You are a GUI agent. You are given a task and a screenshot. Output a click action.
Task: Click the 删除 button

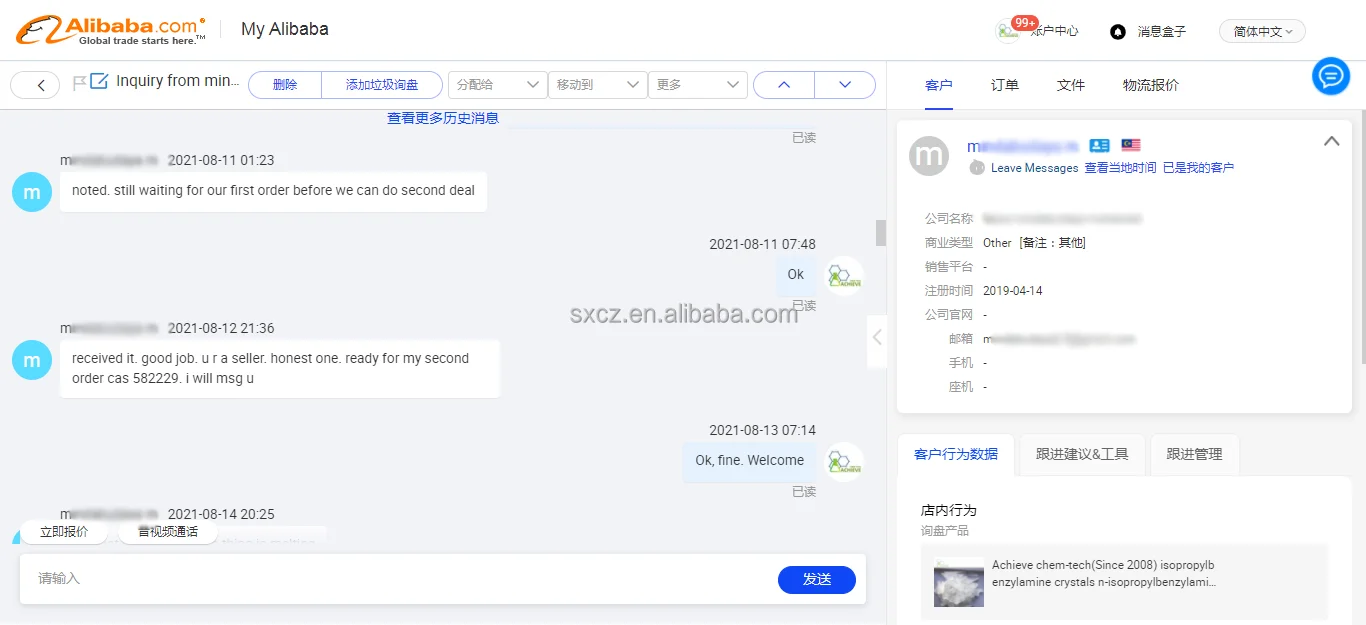tap(285, 85)
